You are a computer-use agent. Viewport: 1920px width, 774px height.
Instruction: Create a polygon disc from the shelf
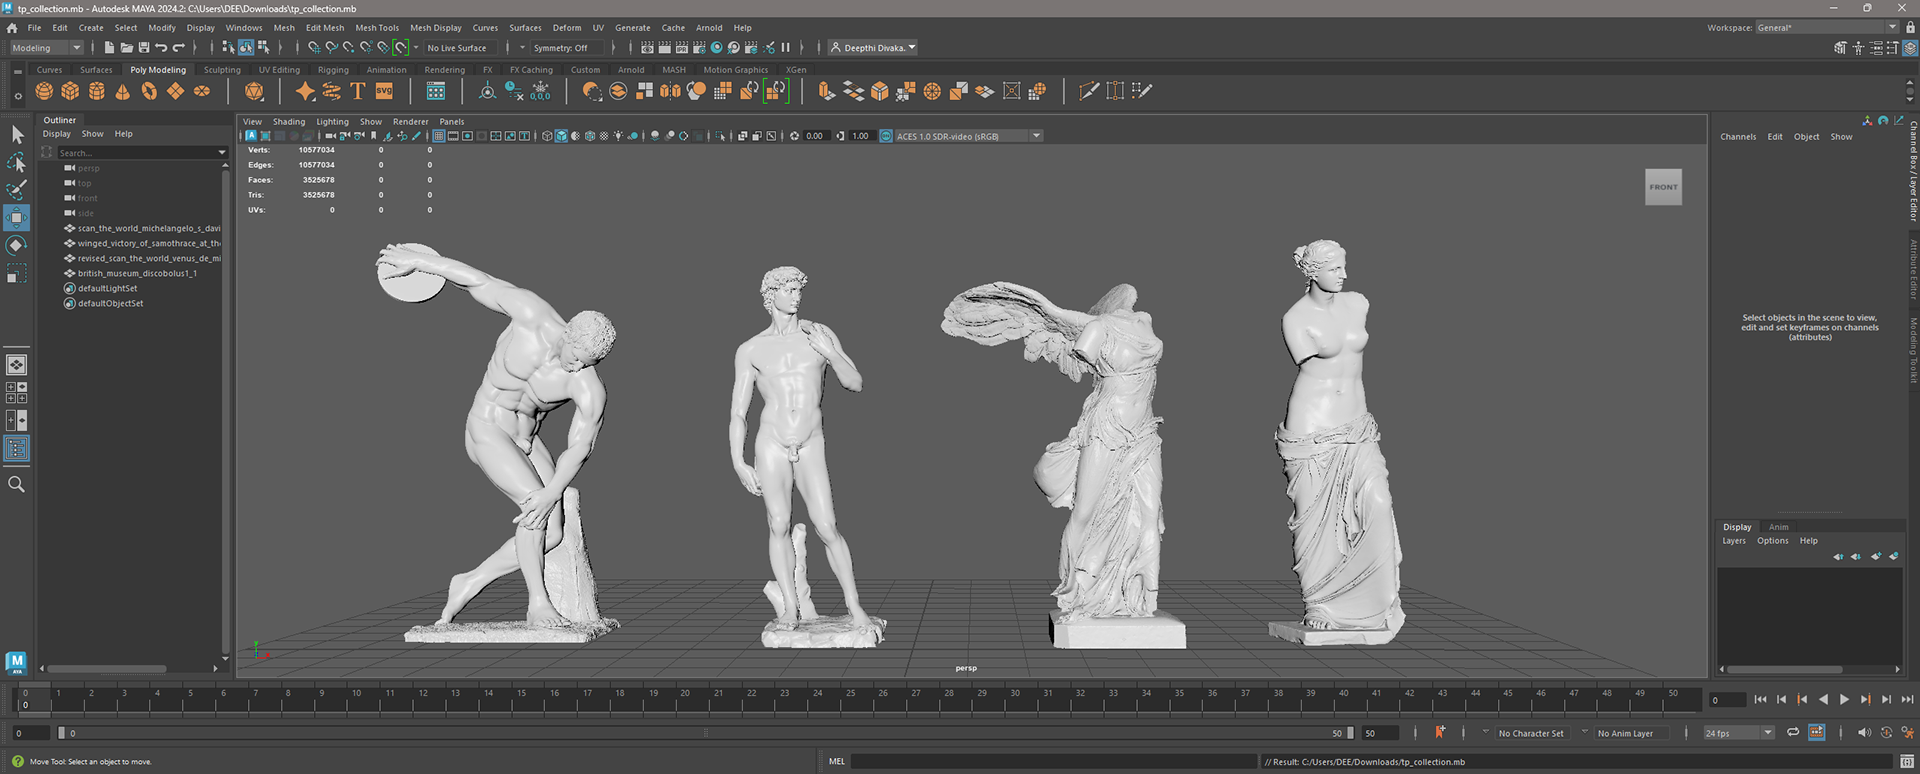(x=202, y=91)
